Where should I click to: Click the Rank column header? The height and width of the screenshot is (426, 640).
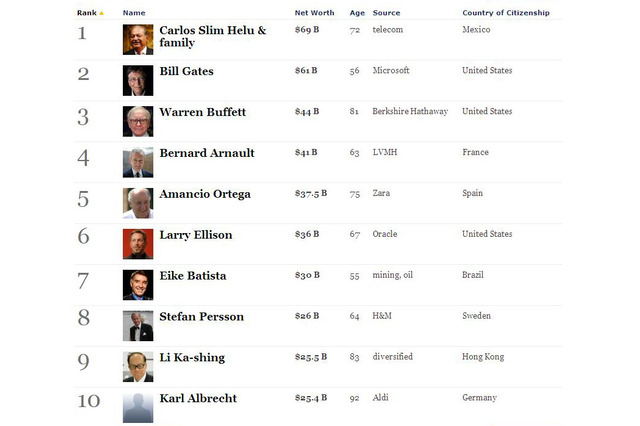pyautogui.click(x=87, y=13)
